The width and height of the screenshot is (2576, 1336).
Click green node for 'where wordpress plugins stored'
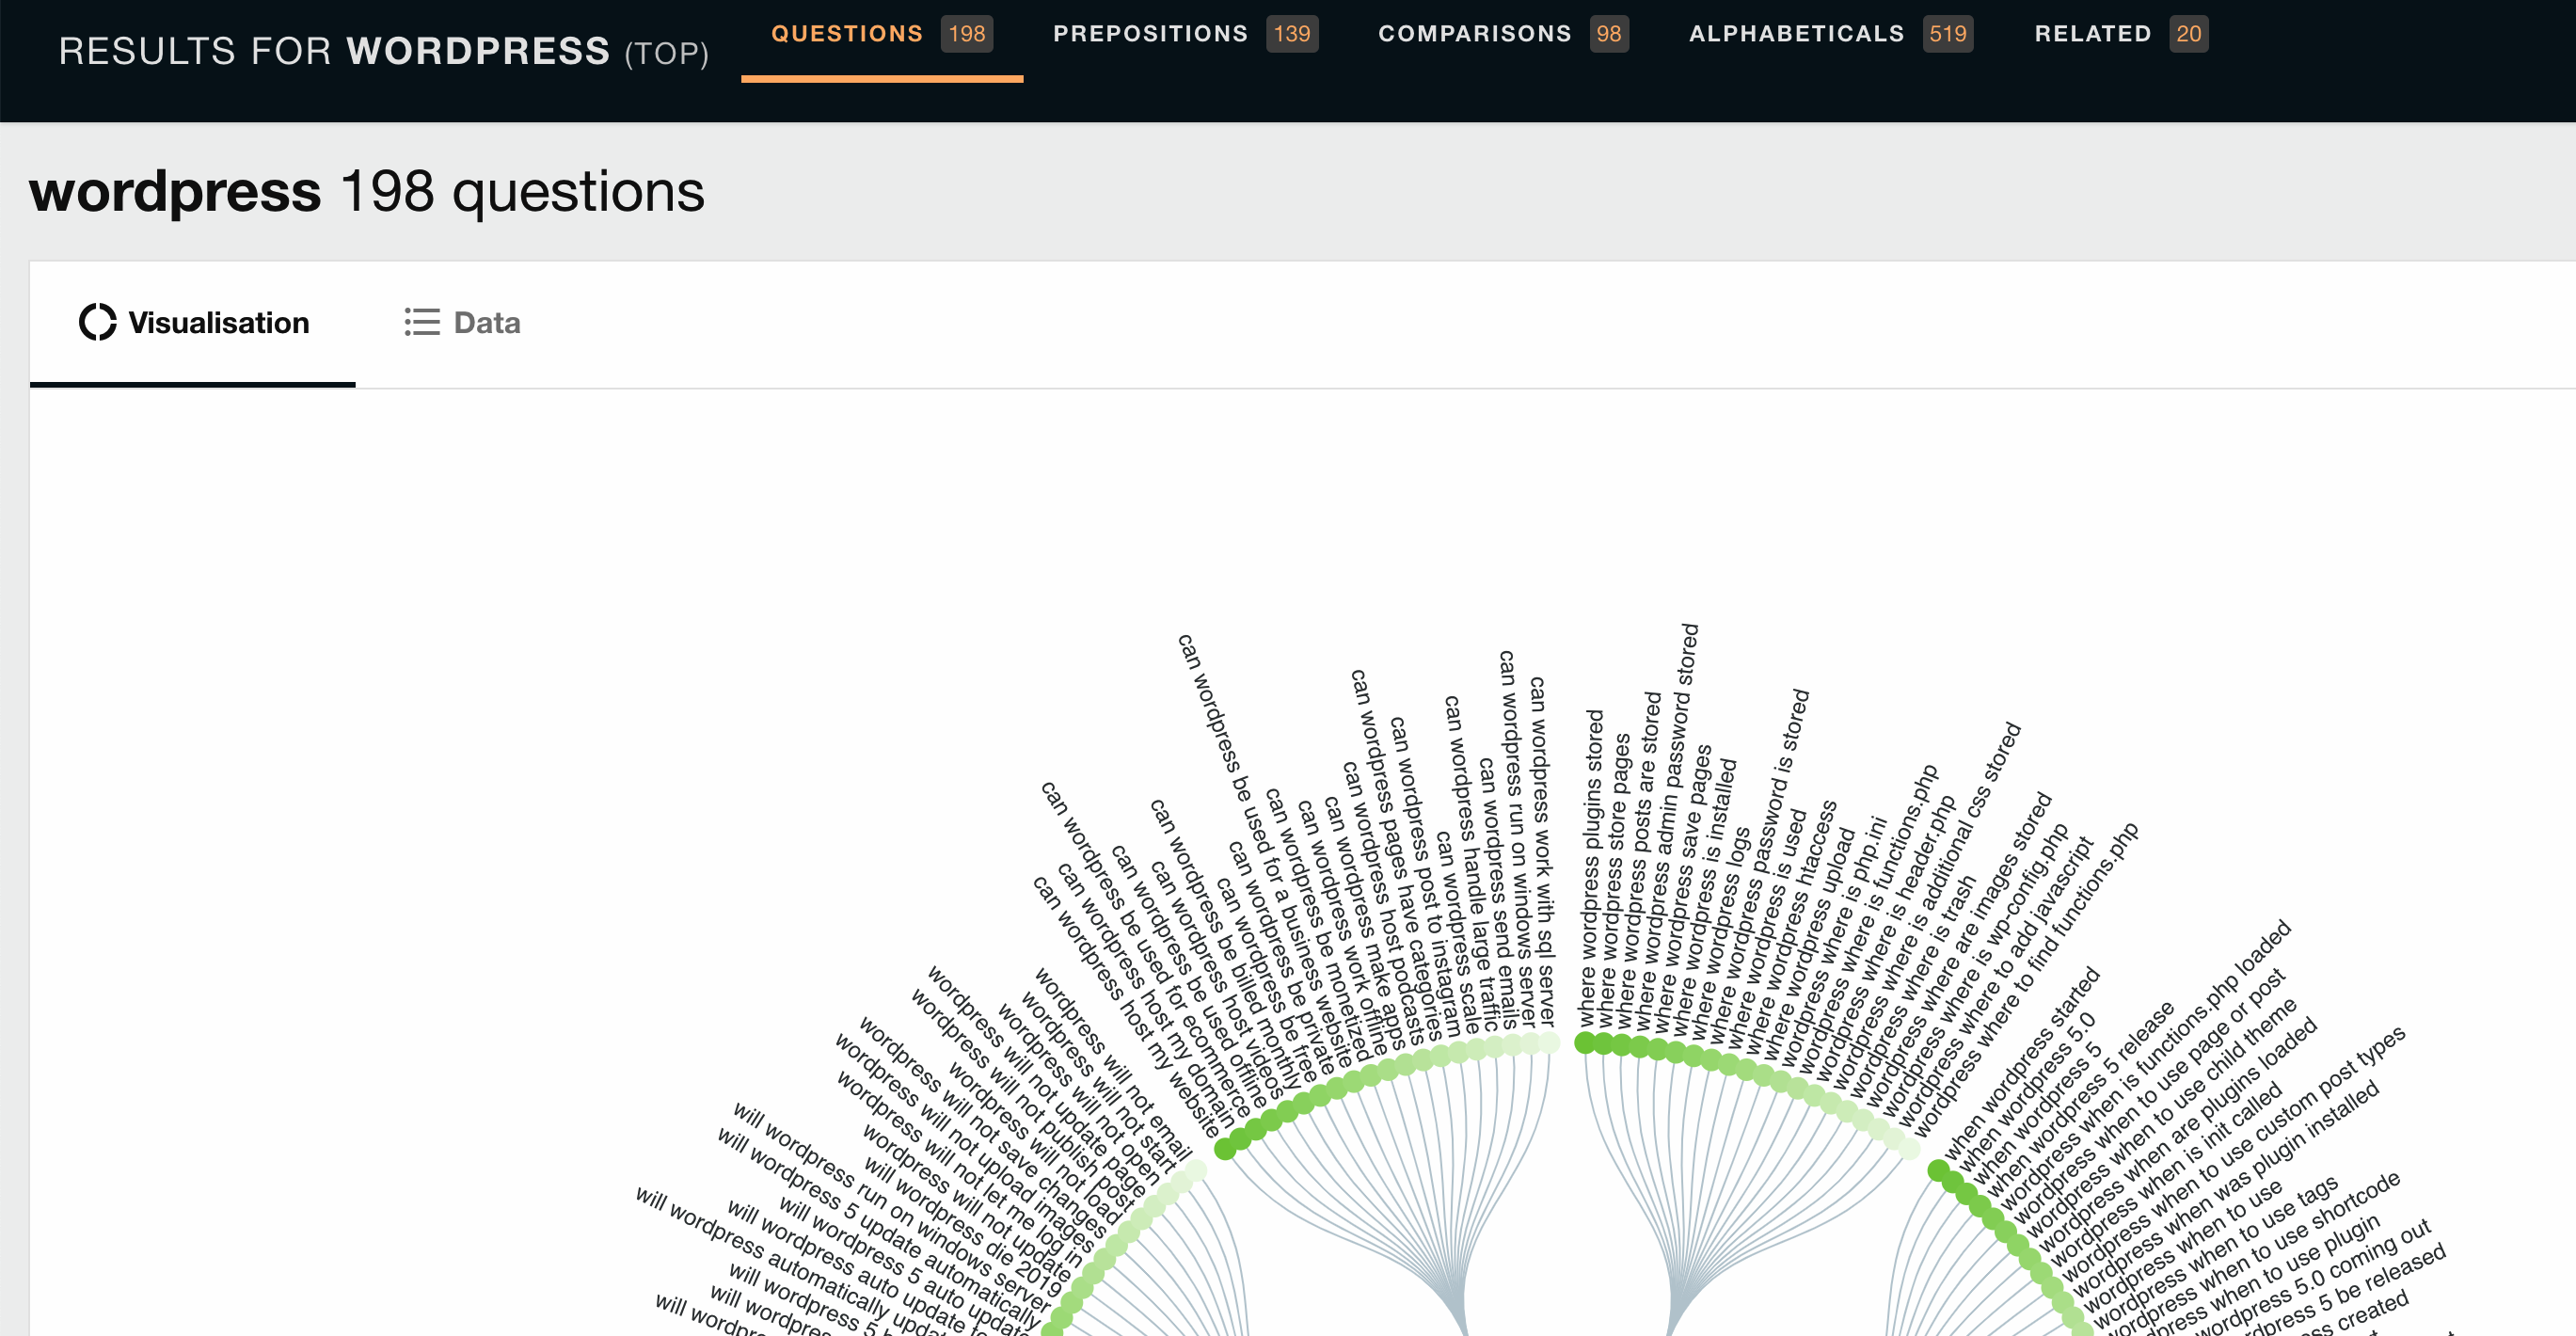tap(1584, 1043)
